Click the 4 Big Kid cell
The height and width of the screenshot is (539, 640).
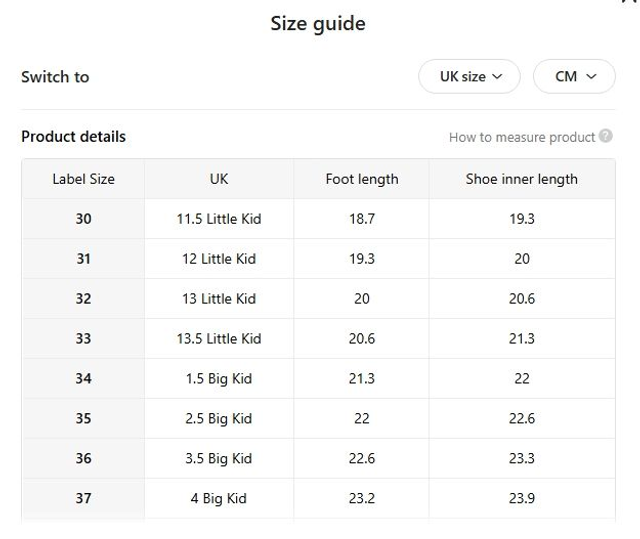pos(219,499)
